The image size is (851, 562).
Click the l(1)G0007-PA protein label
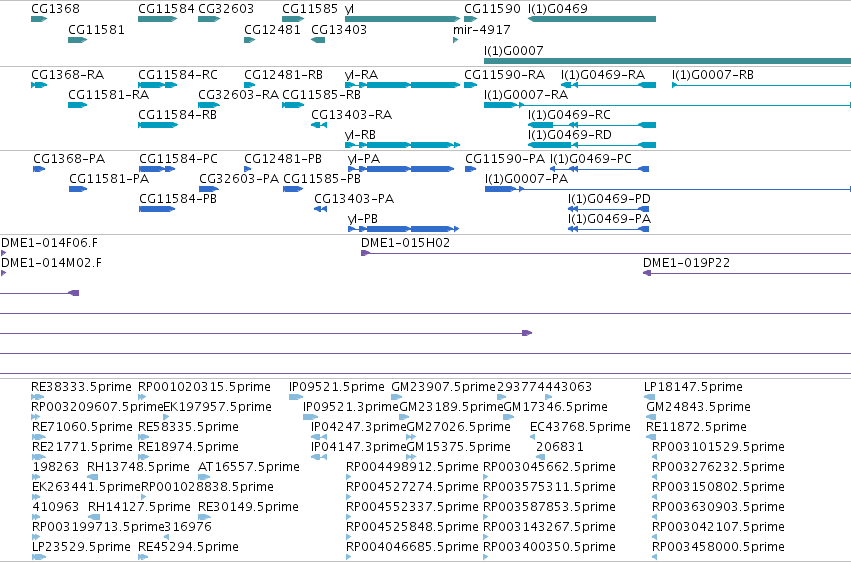(527, 179)
